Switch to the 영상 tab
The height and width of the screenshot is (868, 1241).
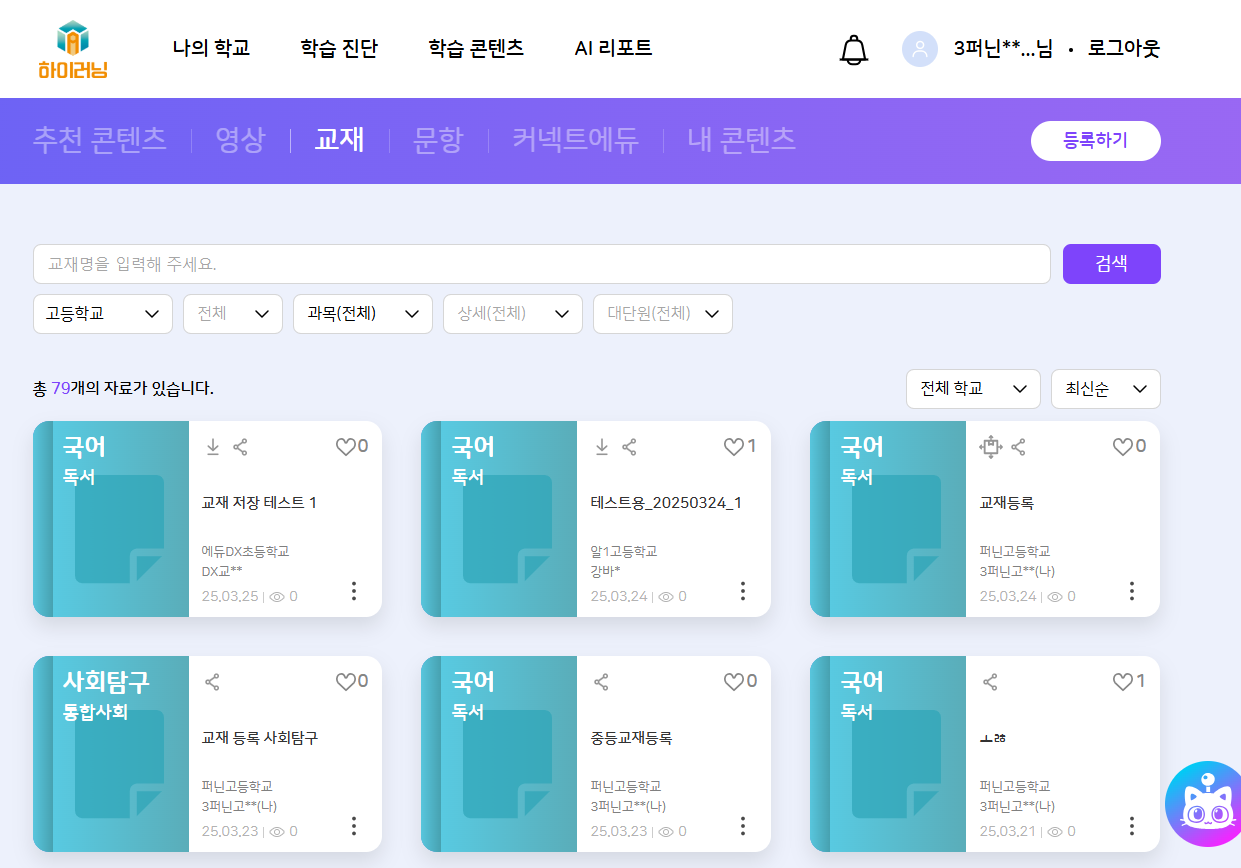[x=240, y=140]
